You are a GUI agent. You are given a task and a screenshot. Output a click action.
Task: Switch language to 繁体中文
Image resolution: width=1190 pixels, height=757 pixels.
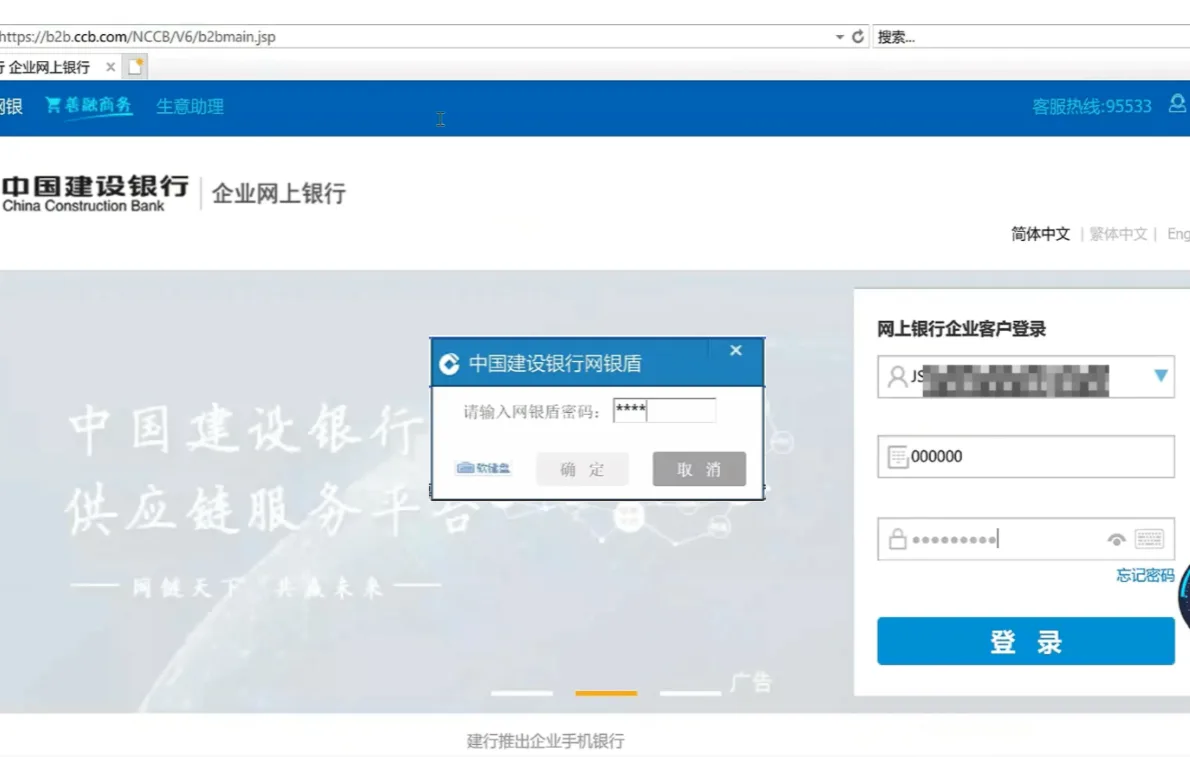pyautogui.click(x=1118, y=234)
